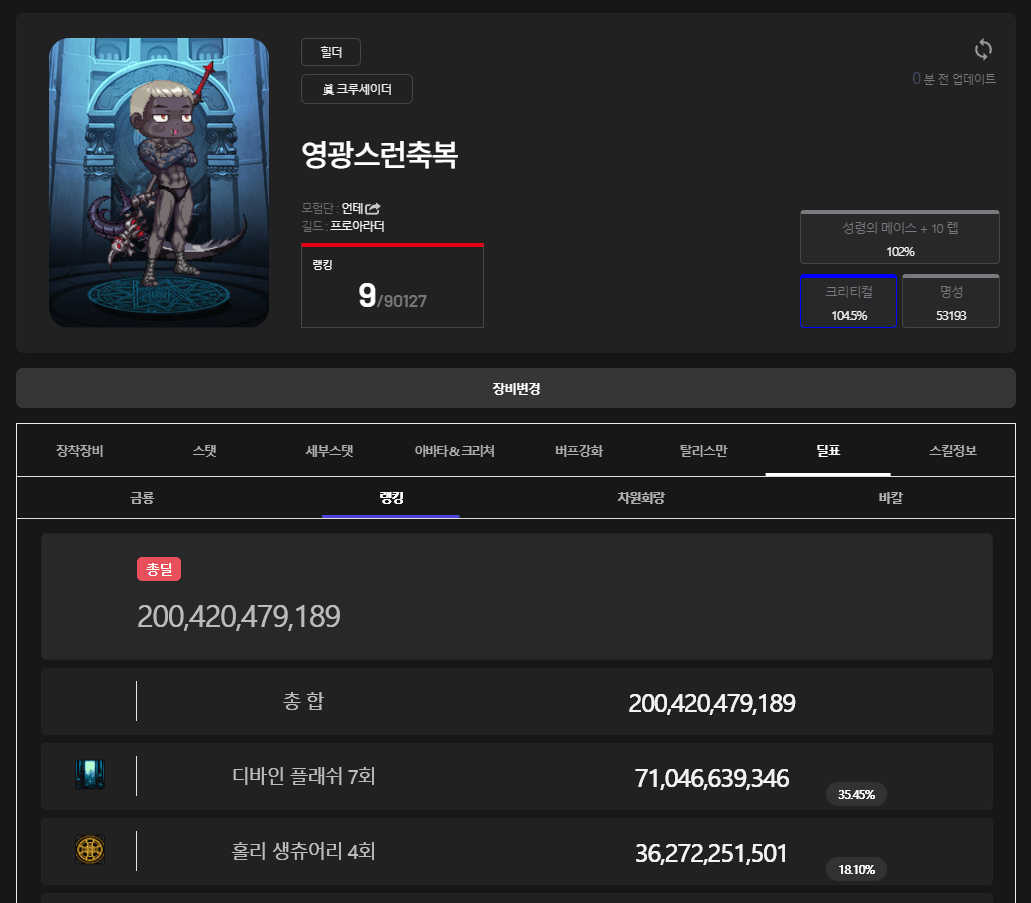This screenshot has height=903, width=1031.
Task: Select the 세부스탯 tab
Action: click(x=329, y=450)
